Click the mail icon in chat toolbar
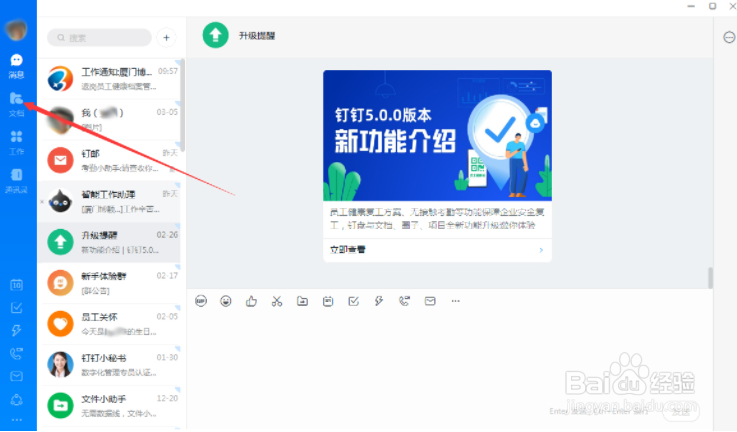 [x=430, y=301]
